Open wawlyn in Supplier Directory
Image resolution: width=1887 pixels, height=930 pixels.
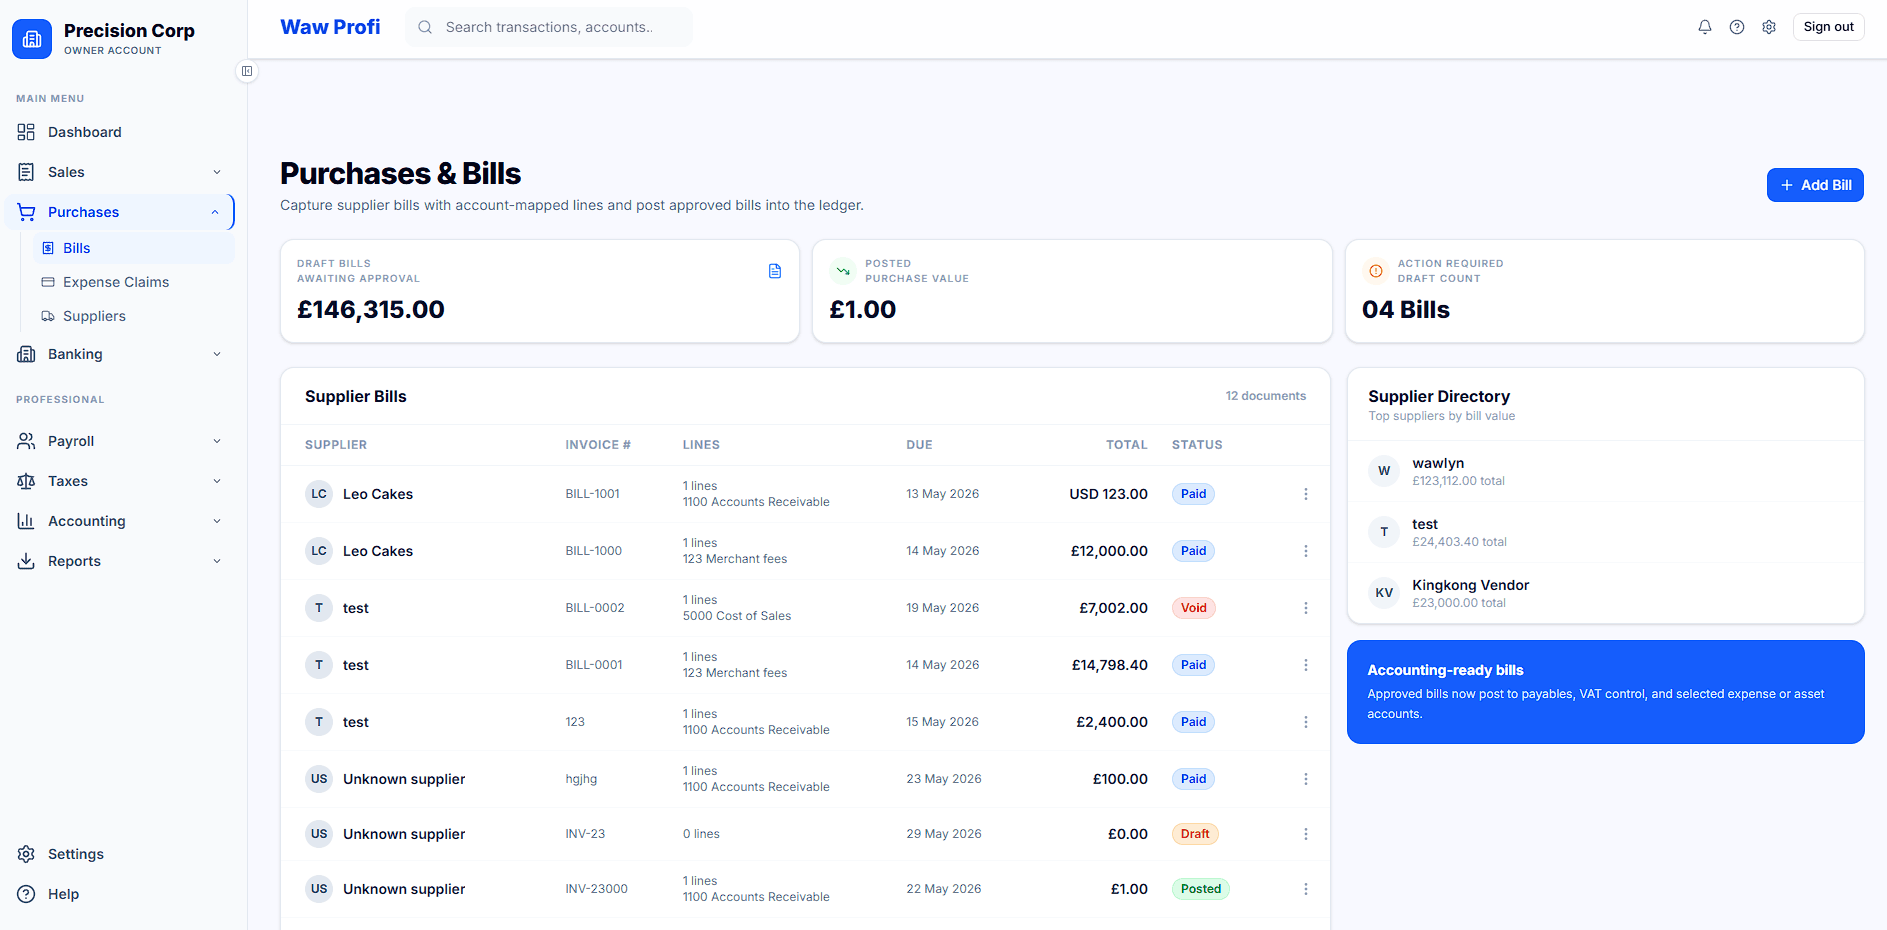tap(1606, 471)
